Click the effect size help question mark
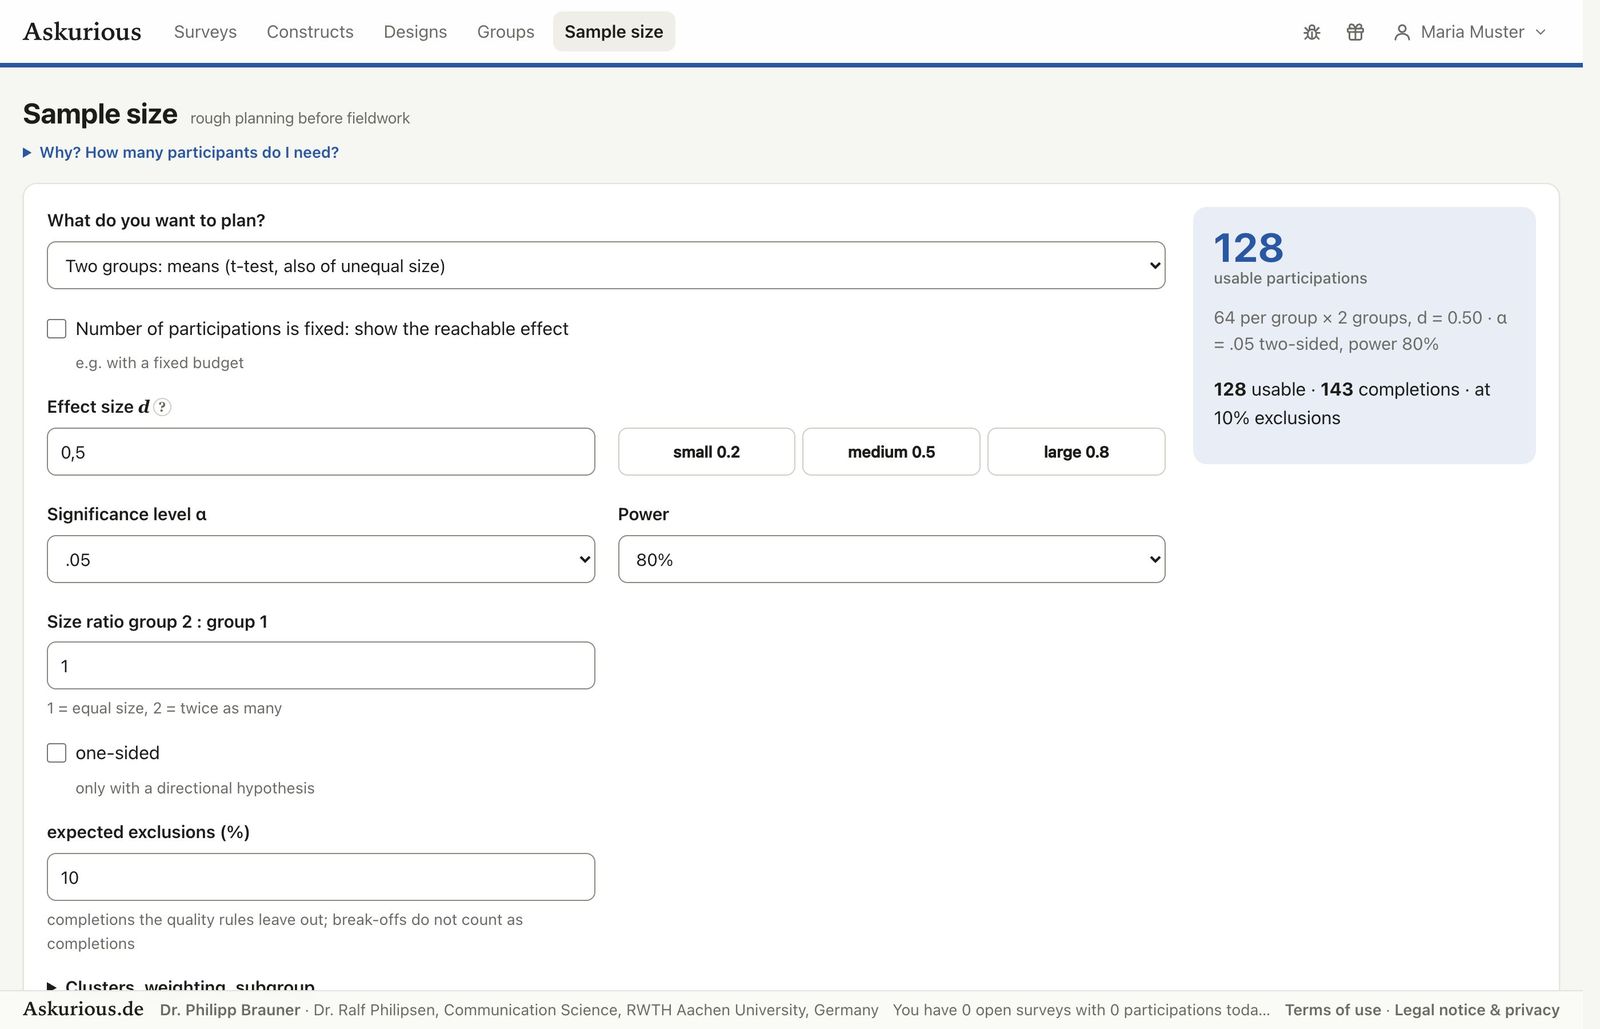The width and height of the screenshot is (1600, 1029). click(x=162, y=407)
